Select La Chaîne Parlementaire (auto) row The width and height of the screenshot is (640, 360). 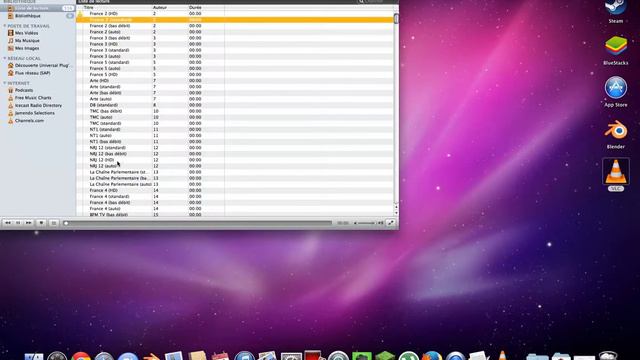(235, 184)
